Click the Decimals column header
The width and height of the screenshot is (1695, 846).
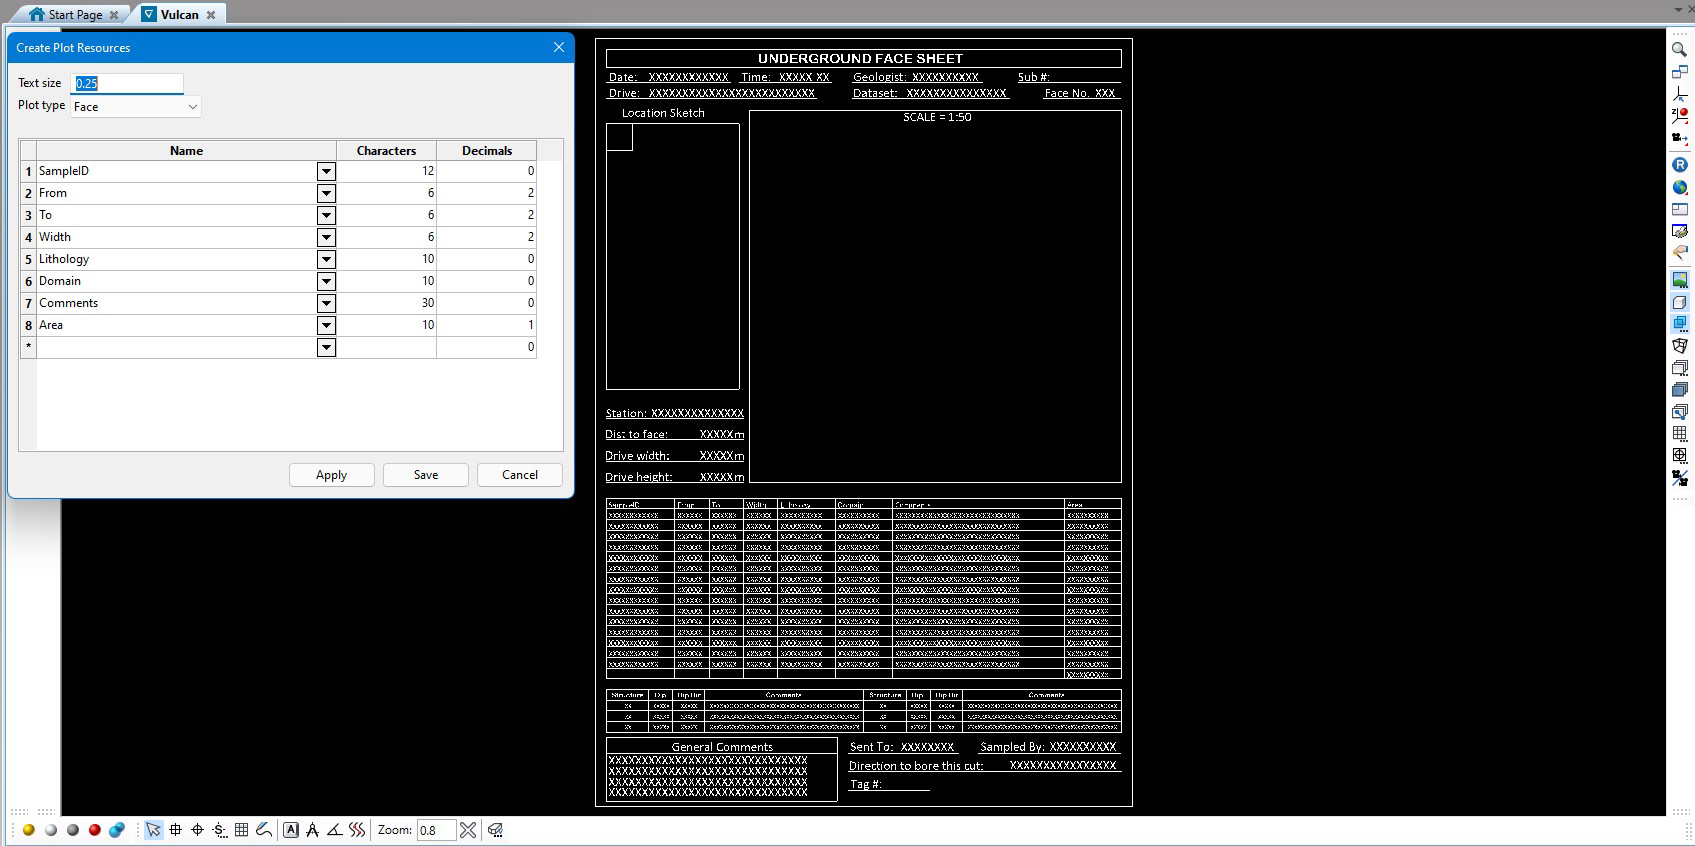click(x=487, y=151)
